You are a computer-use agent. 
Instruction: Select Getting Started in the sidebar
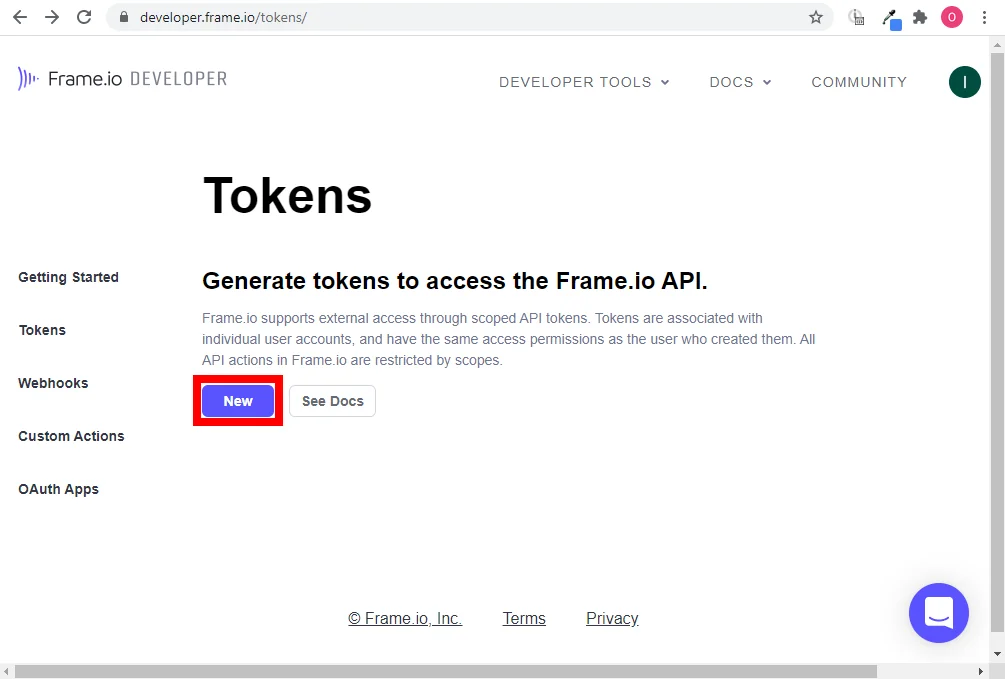pyautogui.click(x=69, y=277)
